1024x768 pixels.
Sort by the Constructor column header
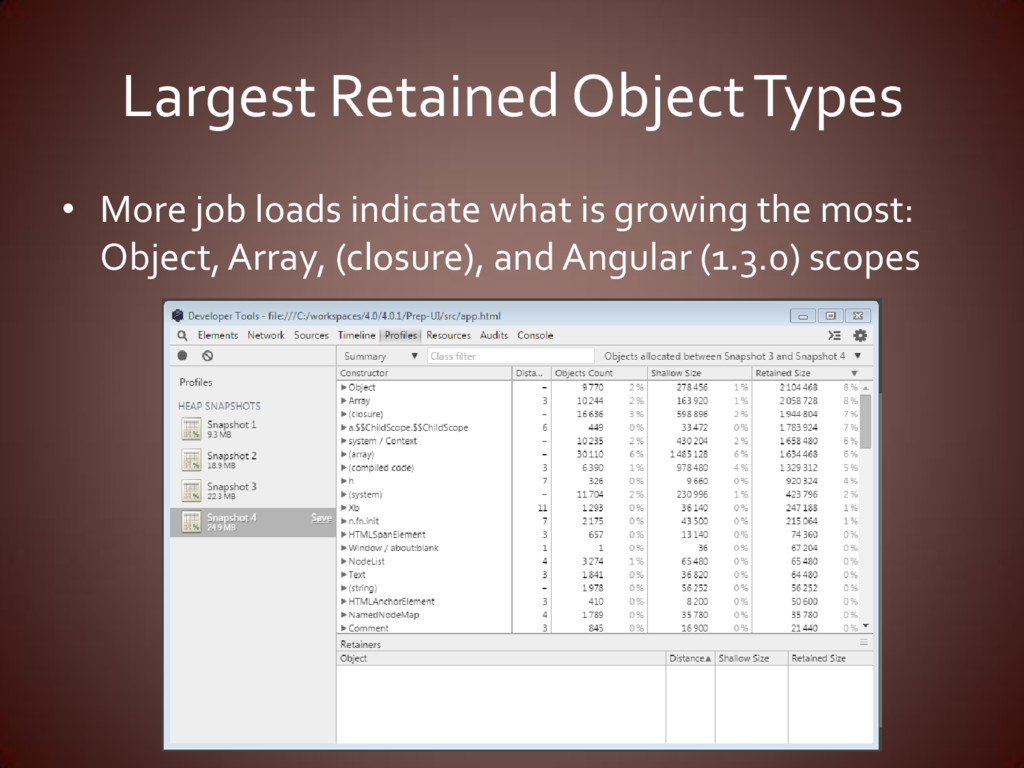[424, 373]
